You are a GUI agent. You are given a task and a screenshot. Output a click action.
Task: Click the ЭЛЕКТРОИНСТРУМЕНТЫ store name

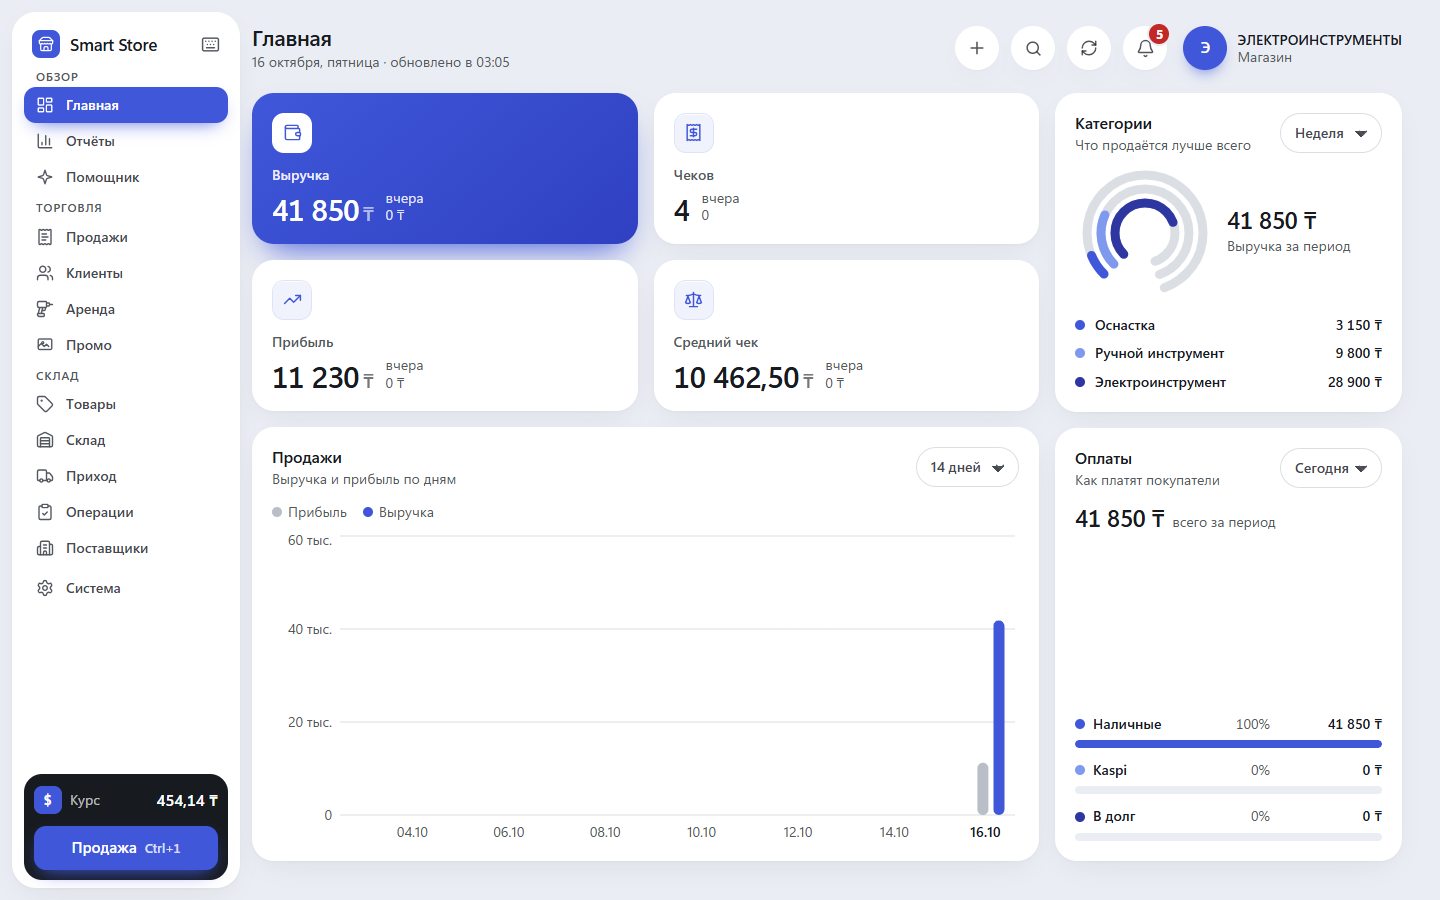(x=1319, y=40)
